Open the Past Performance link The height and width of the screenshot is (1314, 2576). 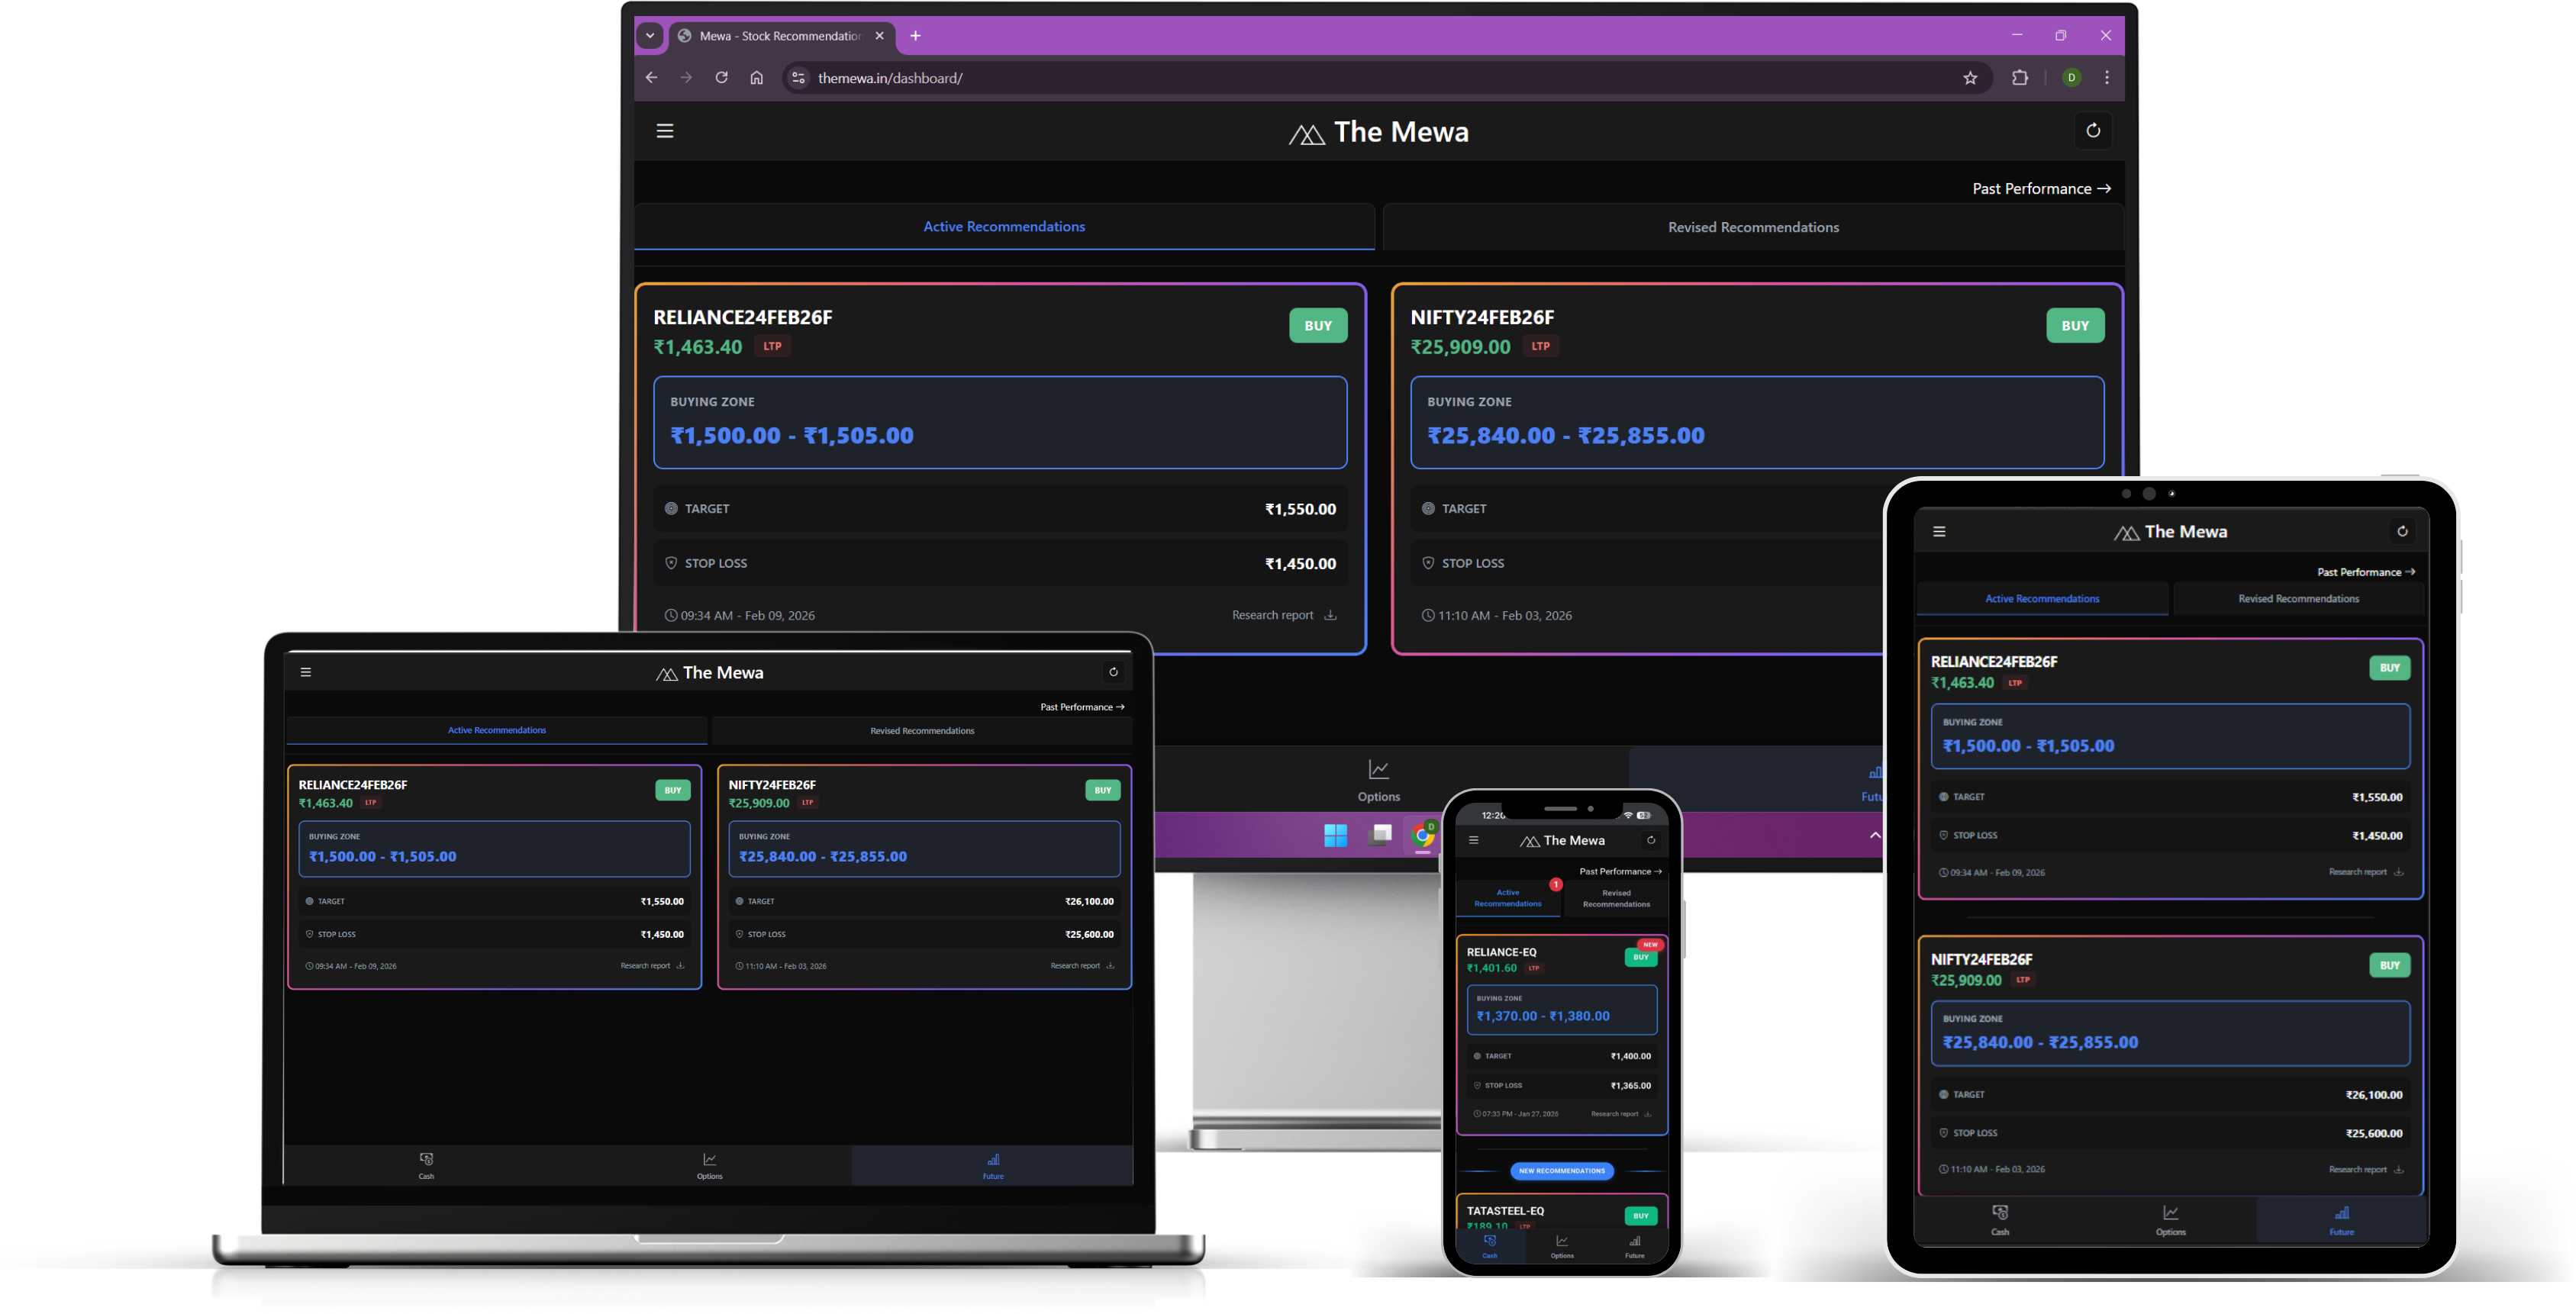coord(2040,188)
